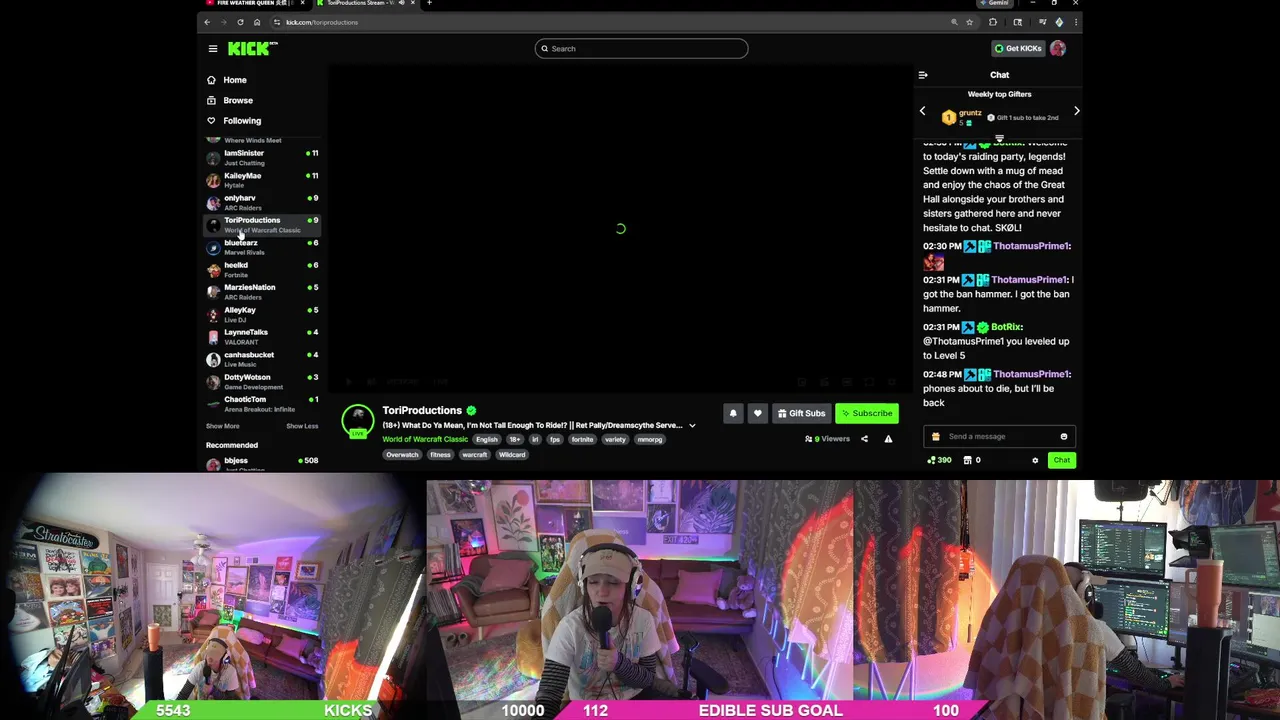Switch to FIRE WEATHER QUEEN browser tab

253,3
